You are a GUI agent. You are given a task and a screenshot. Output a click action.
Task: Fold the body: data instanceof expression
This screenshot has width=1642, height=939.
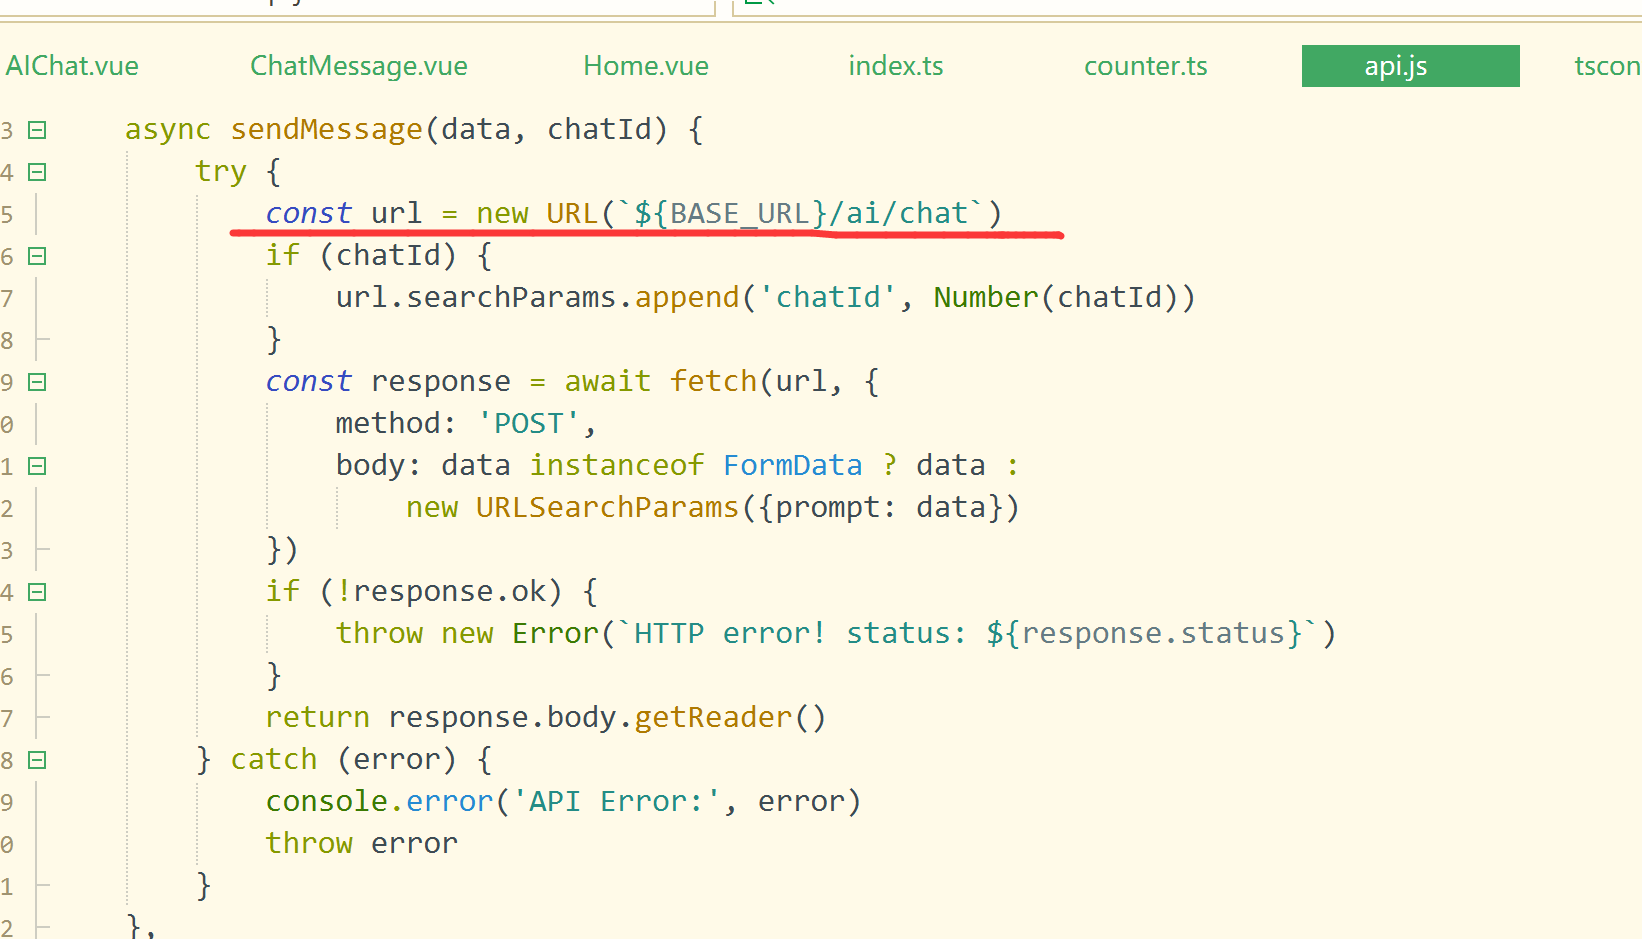click(x=37, y=466)
